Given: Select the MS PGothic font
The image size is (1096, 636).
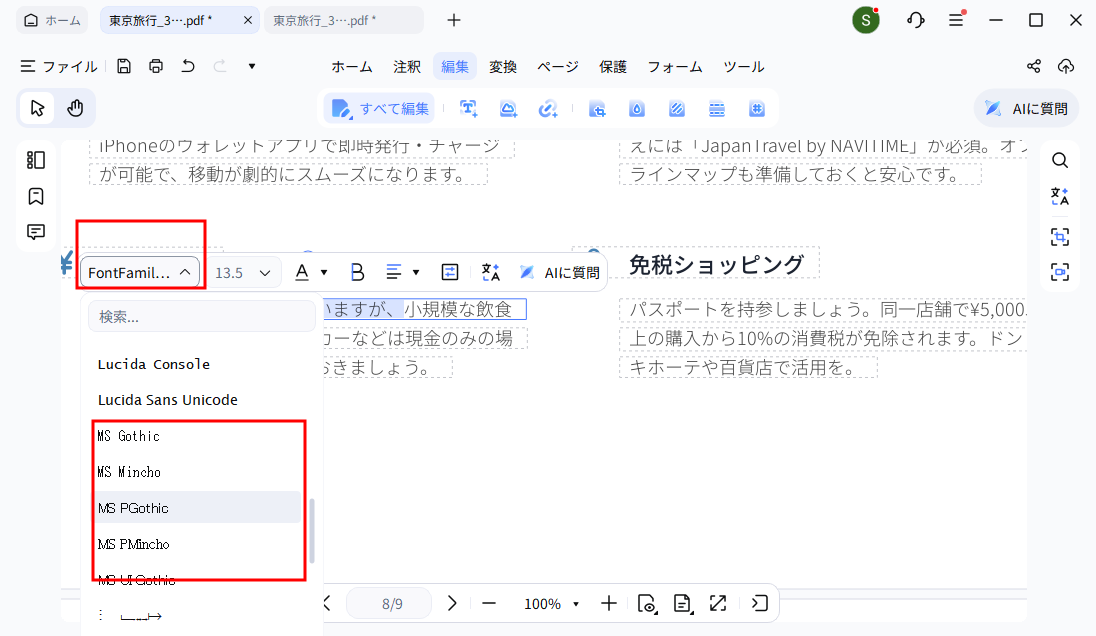Looking at the screenshot, I should click(199, 507).
